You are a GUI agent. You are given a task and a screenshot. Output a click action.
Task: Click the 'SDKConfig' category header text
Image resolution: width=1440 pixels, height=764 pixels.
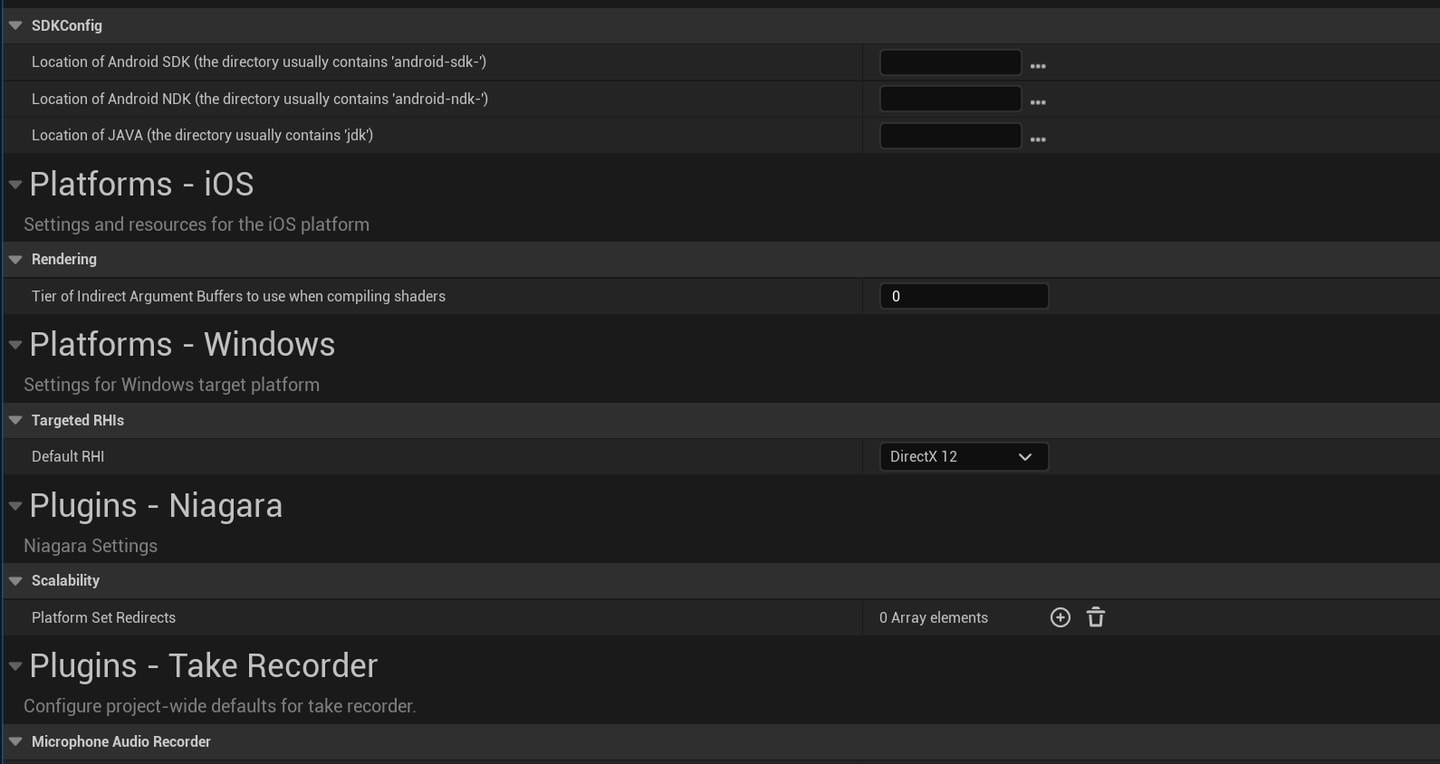click(67, 25)
